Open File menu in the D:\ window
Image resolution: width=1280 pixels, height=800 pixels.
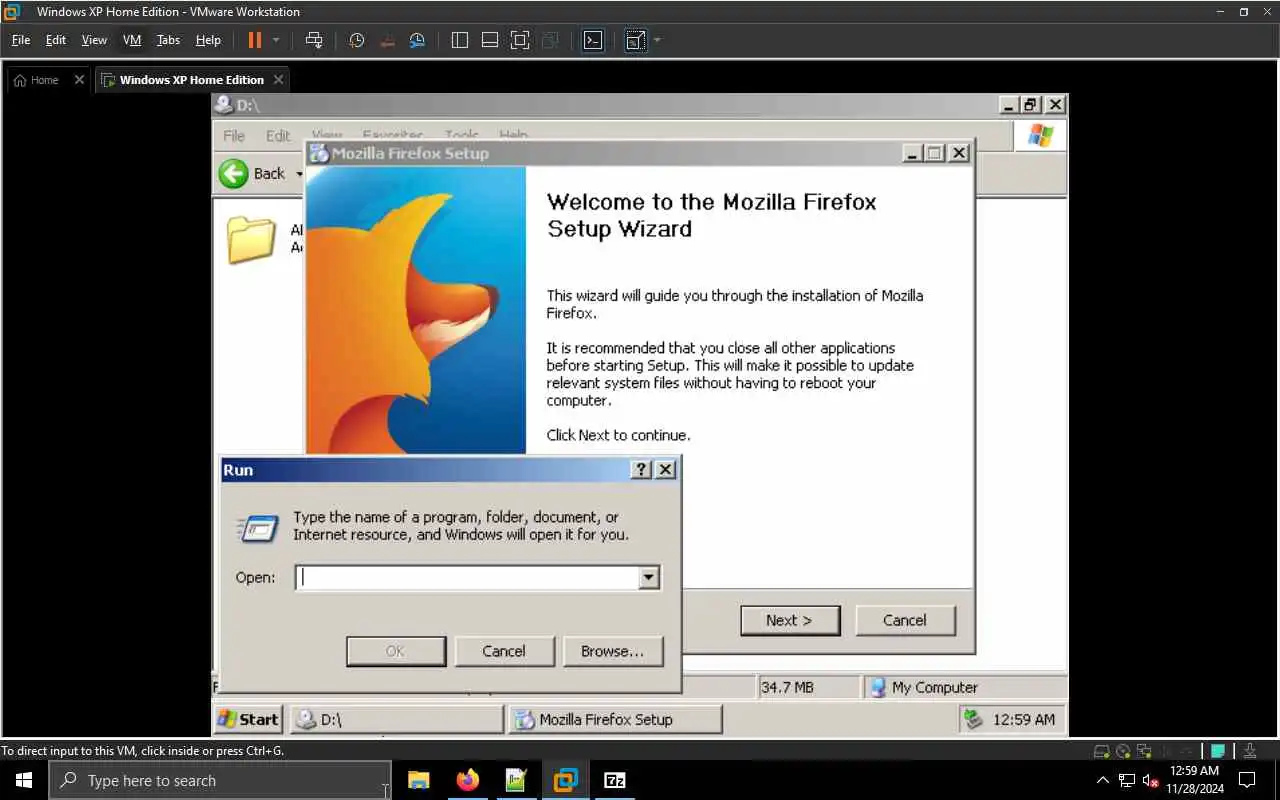click(234, 136)
